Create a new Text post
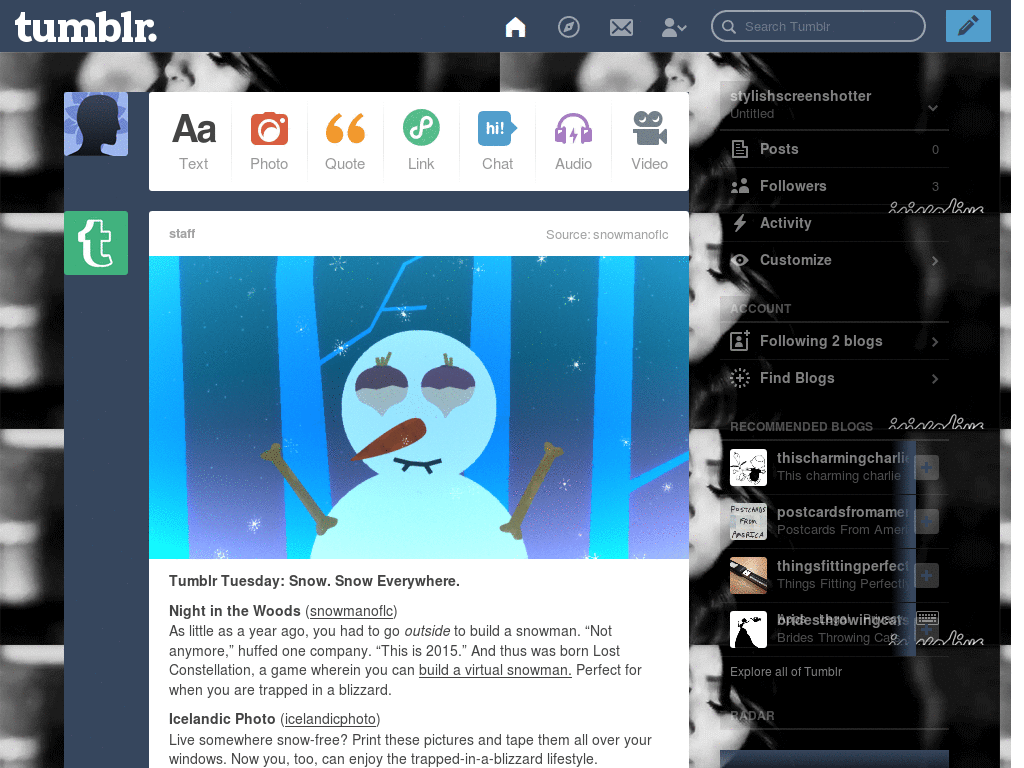 [x=193, y=141]
